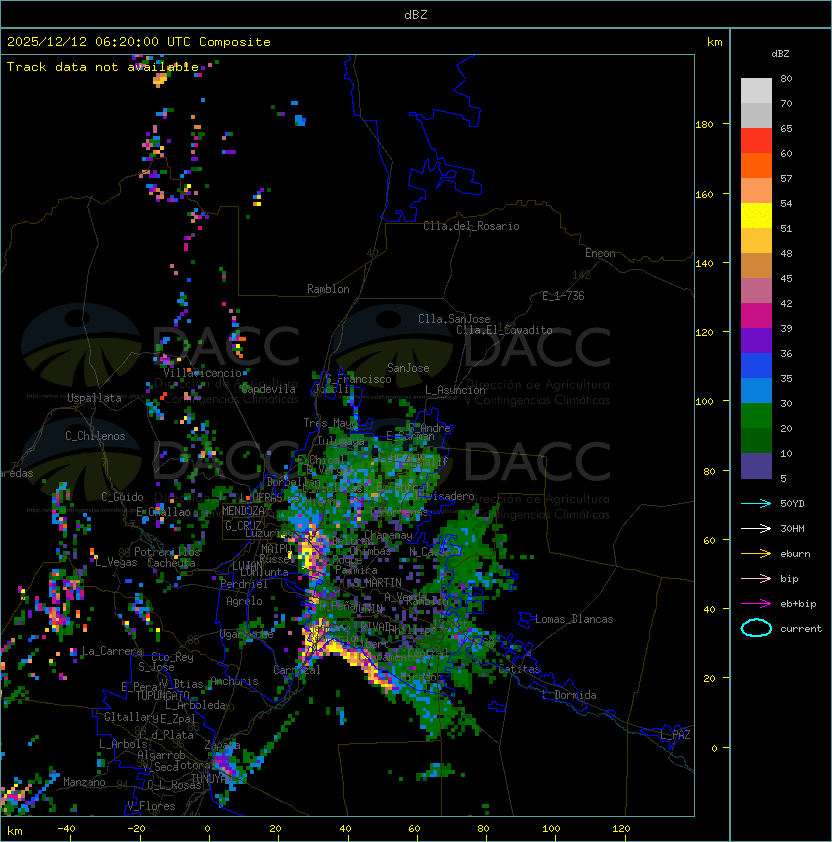Click the Agrelo place label

[x=244, y=601]
